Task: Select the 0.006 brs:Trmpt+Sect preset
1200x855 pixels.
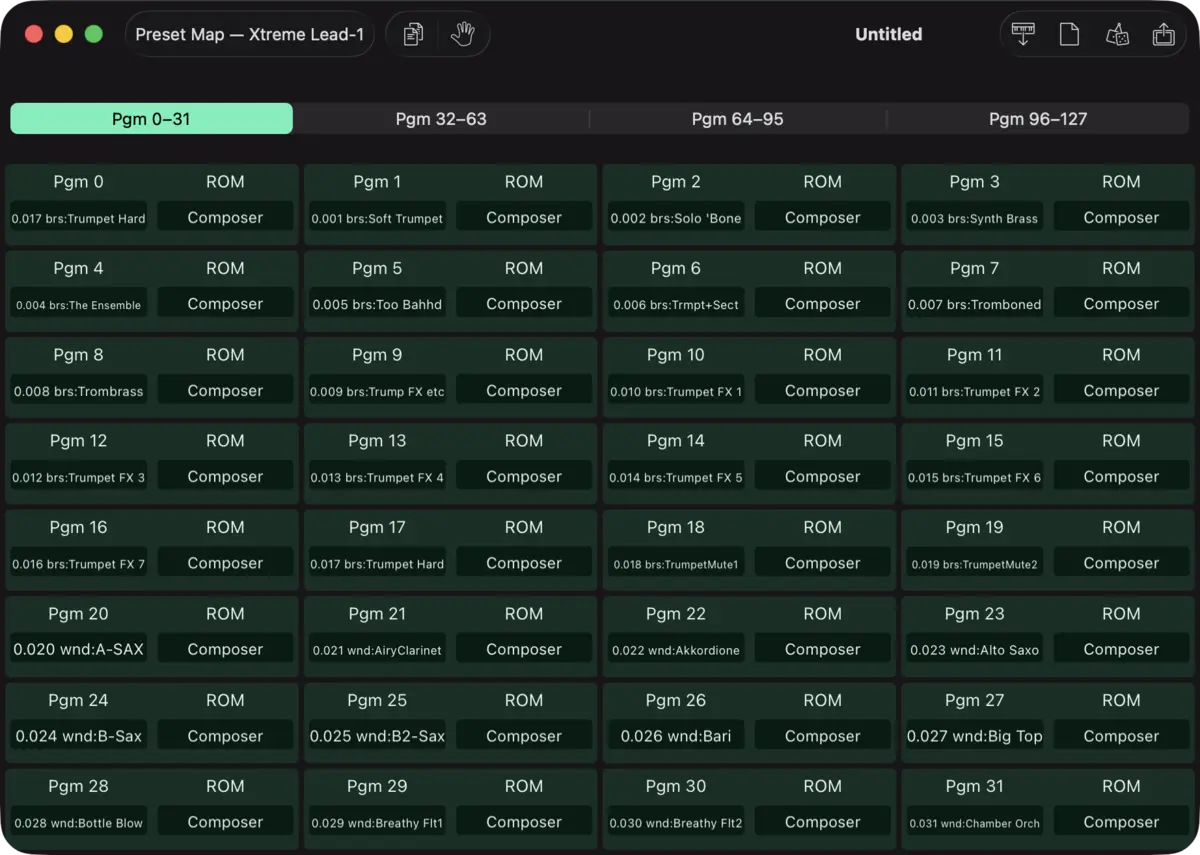Action: 676,305
